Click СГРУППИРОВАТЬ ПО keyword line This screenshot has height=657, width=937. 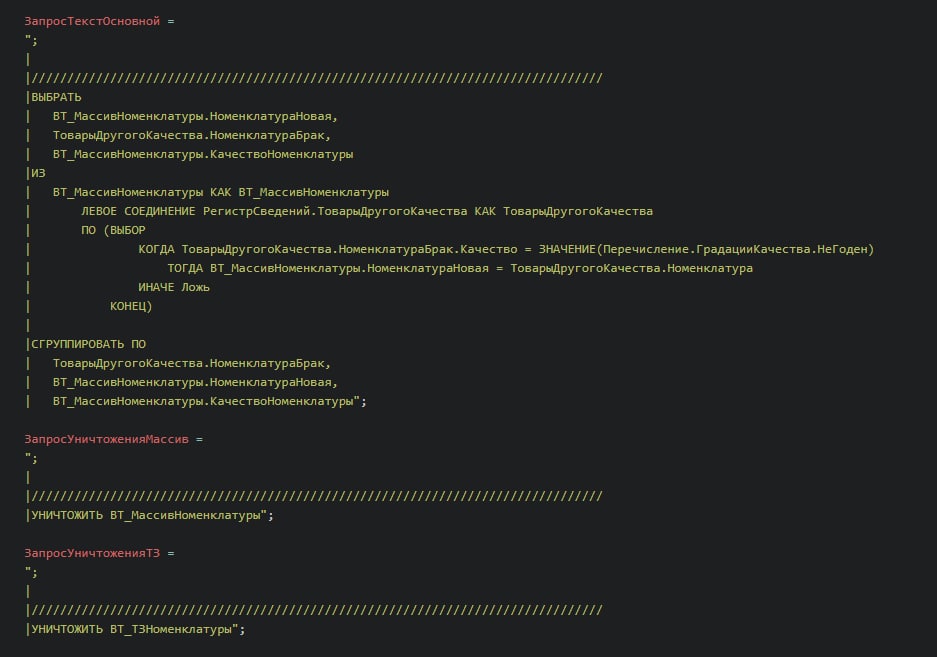coord(88,344)
